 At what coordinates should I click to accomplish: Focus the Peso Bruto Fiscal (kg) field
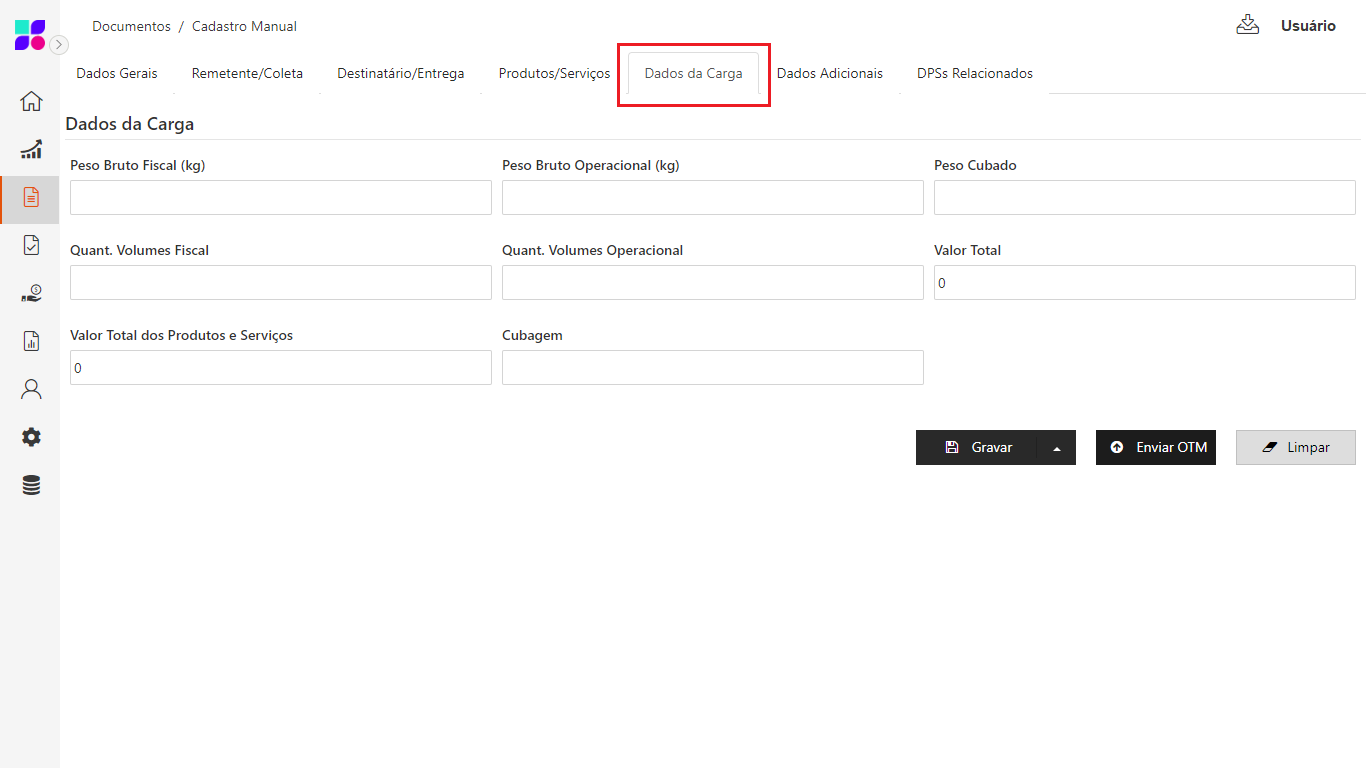click(x=280, y=197)
